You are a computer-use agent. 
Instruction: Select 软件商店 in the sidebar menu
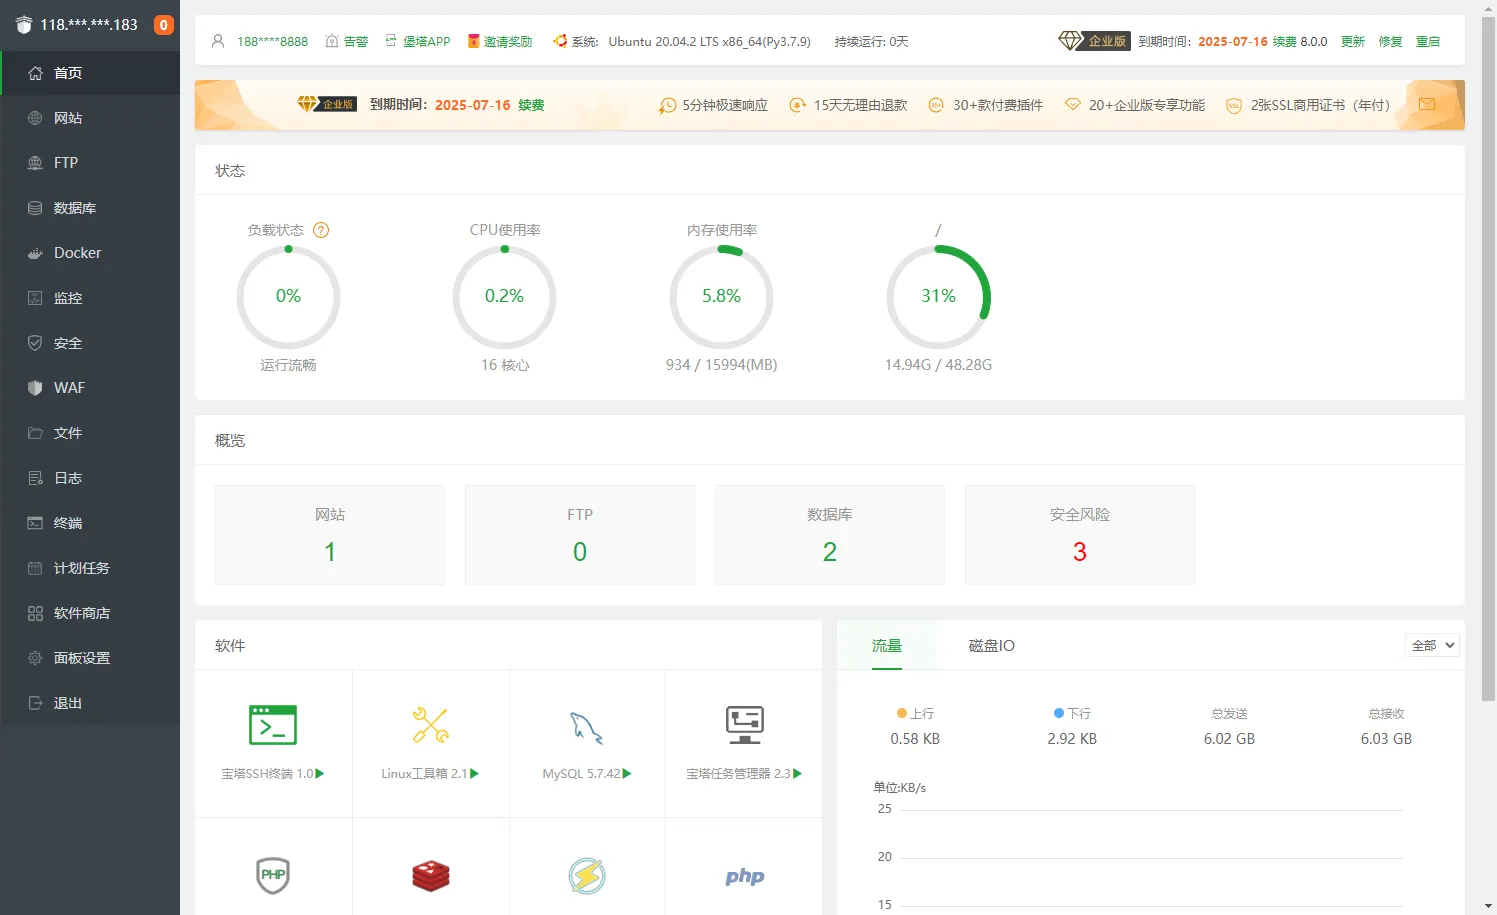82,613
